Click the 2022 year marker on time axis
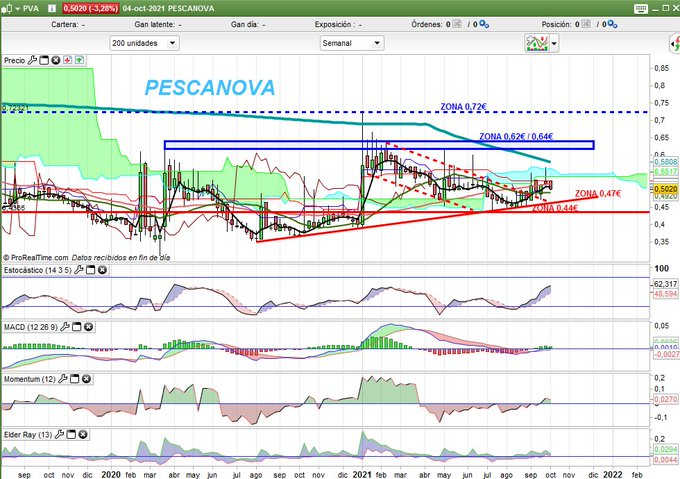The width and height of the screenshot is (680, 479). (613, 474)
